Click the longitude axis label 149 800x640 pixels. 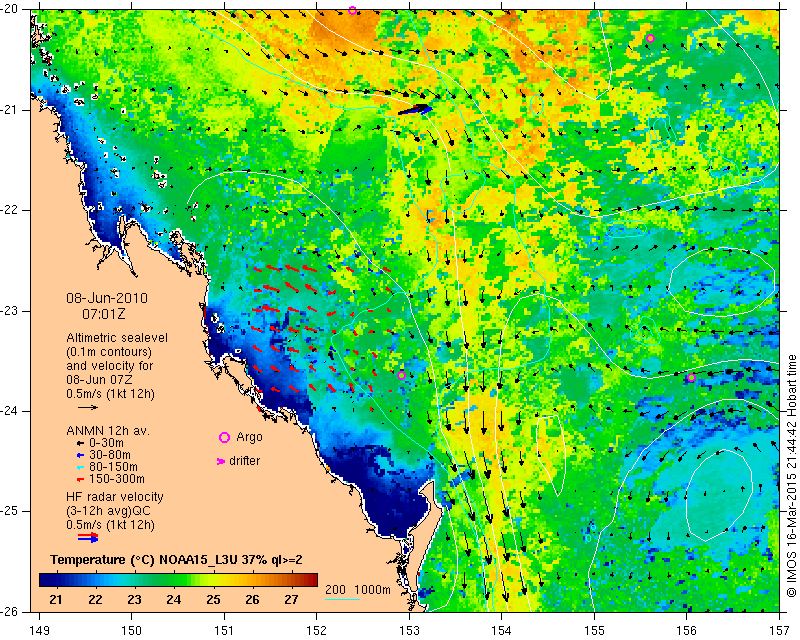coord(39,631)
